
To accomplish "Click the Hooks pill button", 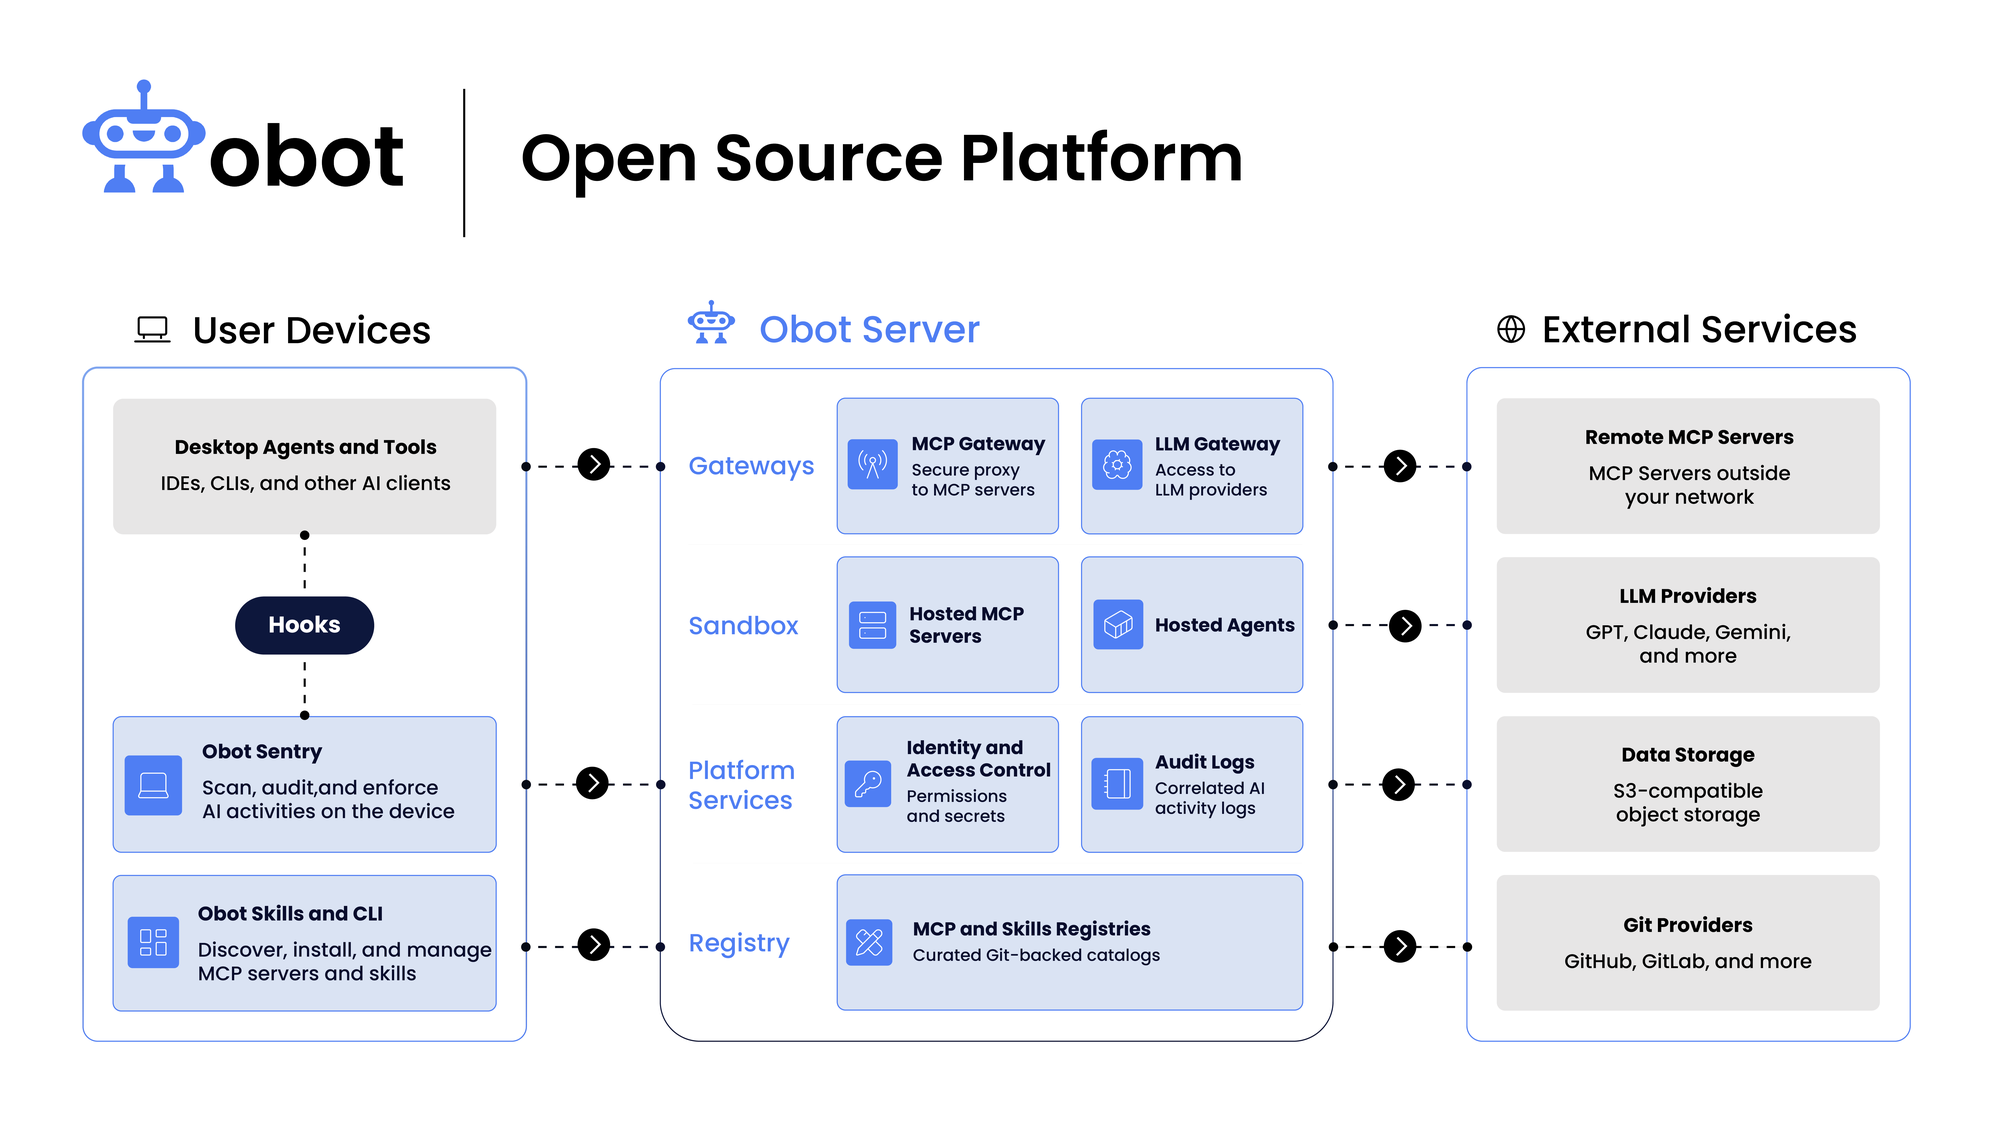I will pyautogui.click(x=304, y=625).
